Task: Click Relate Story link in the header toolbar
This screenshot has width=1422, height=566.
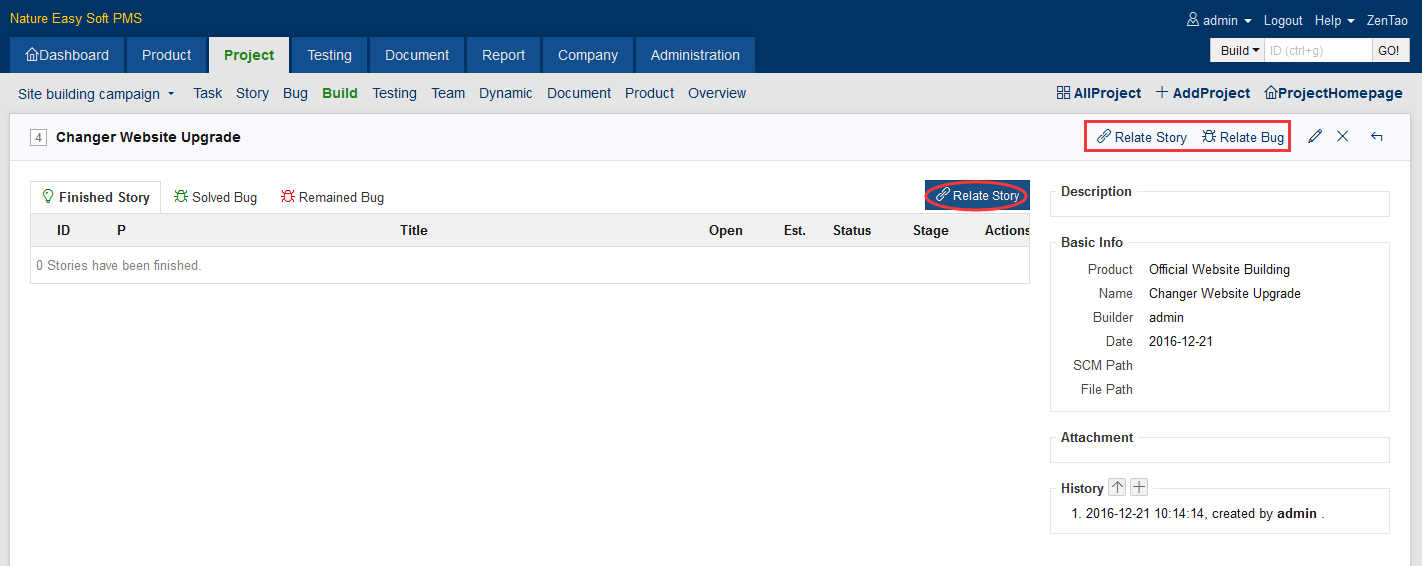Action: [x=1142, y=137]
